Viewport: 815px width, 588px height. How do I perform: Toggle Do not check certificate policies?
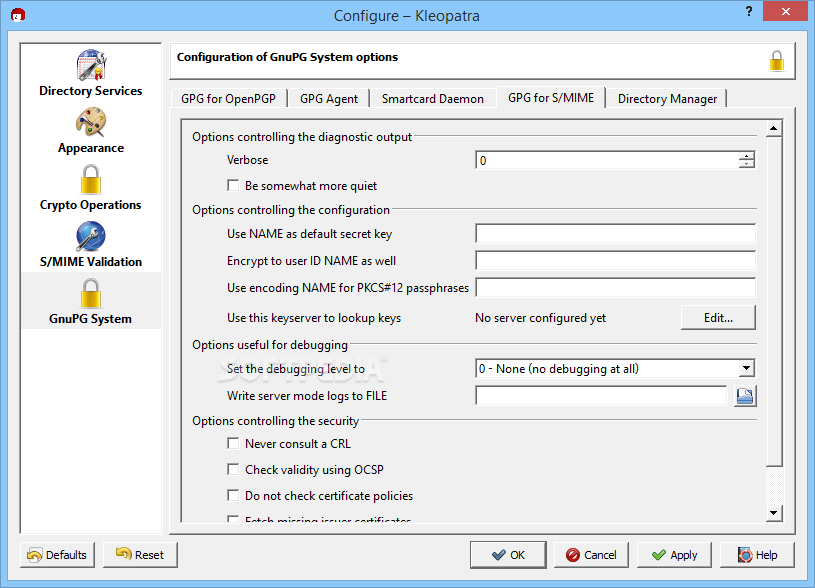(233, 495)
